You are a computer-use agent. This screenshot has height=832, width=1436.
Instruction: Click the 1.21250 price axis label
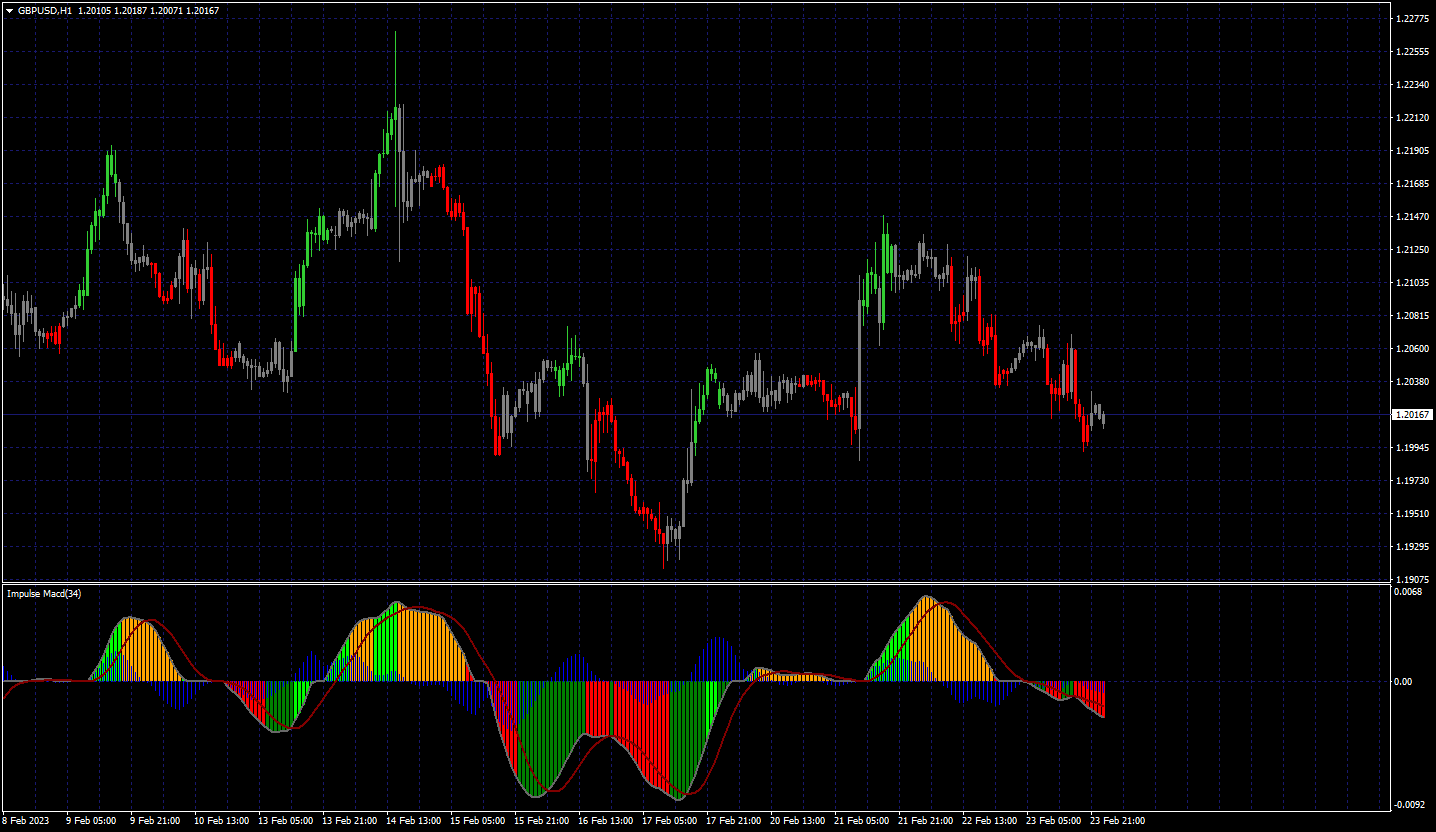(x=1412, y=249)
